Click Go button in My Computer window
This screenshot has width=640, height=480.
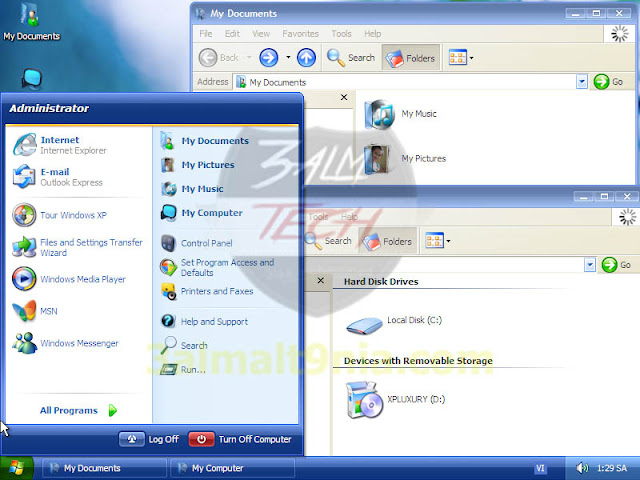coord(617,265)
